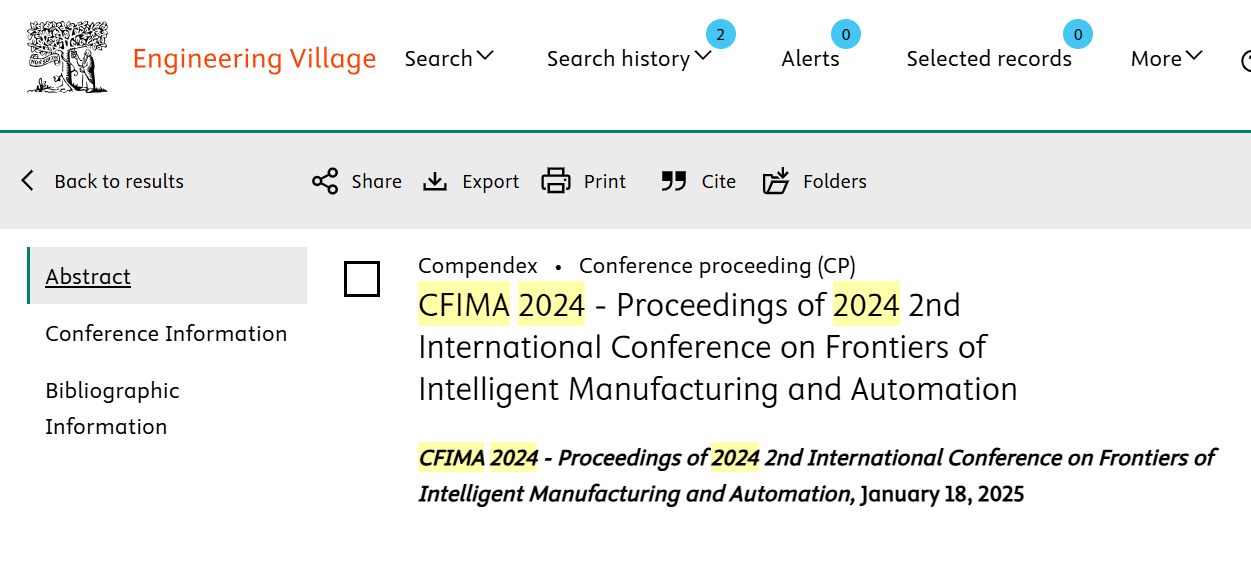The width and height of the screenshot is (1251, 562).
Task: Switch to the Conference Information section
Action: (166, 333)
